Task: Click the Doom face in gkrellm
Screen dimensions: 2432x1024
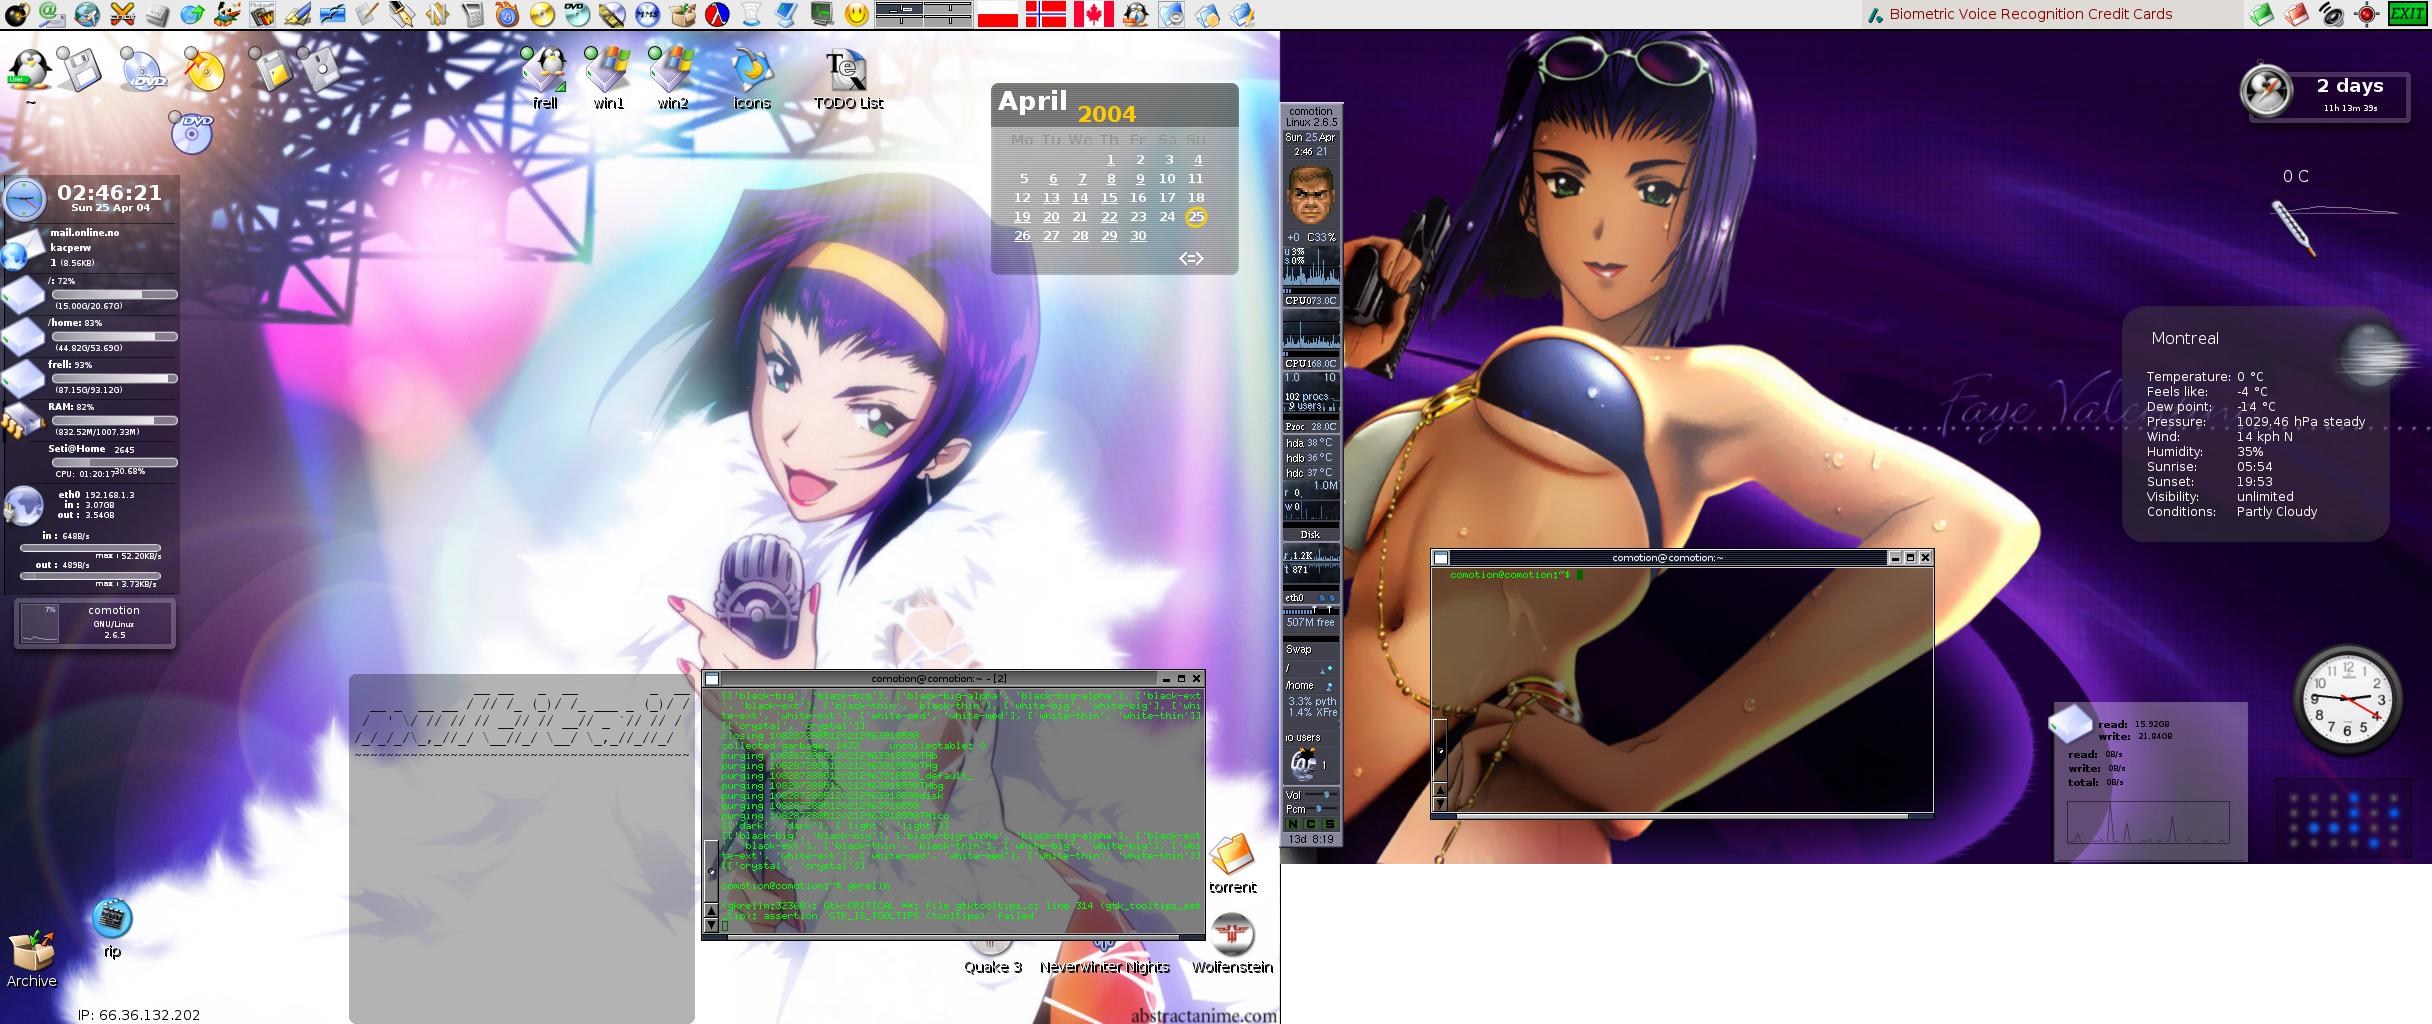Action: [x=1311, y=194]
